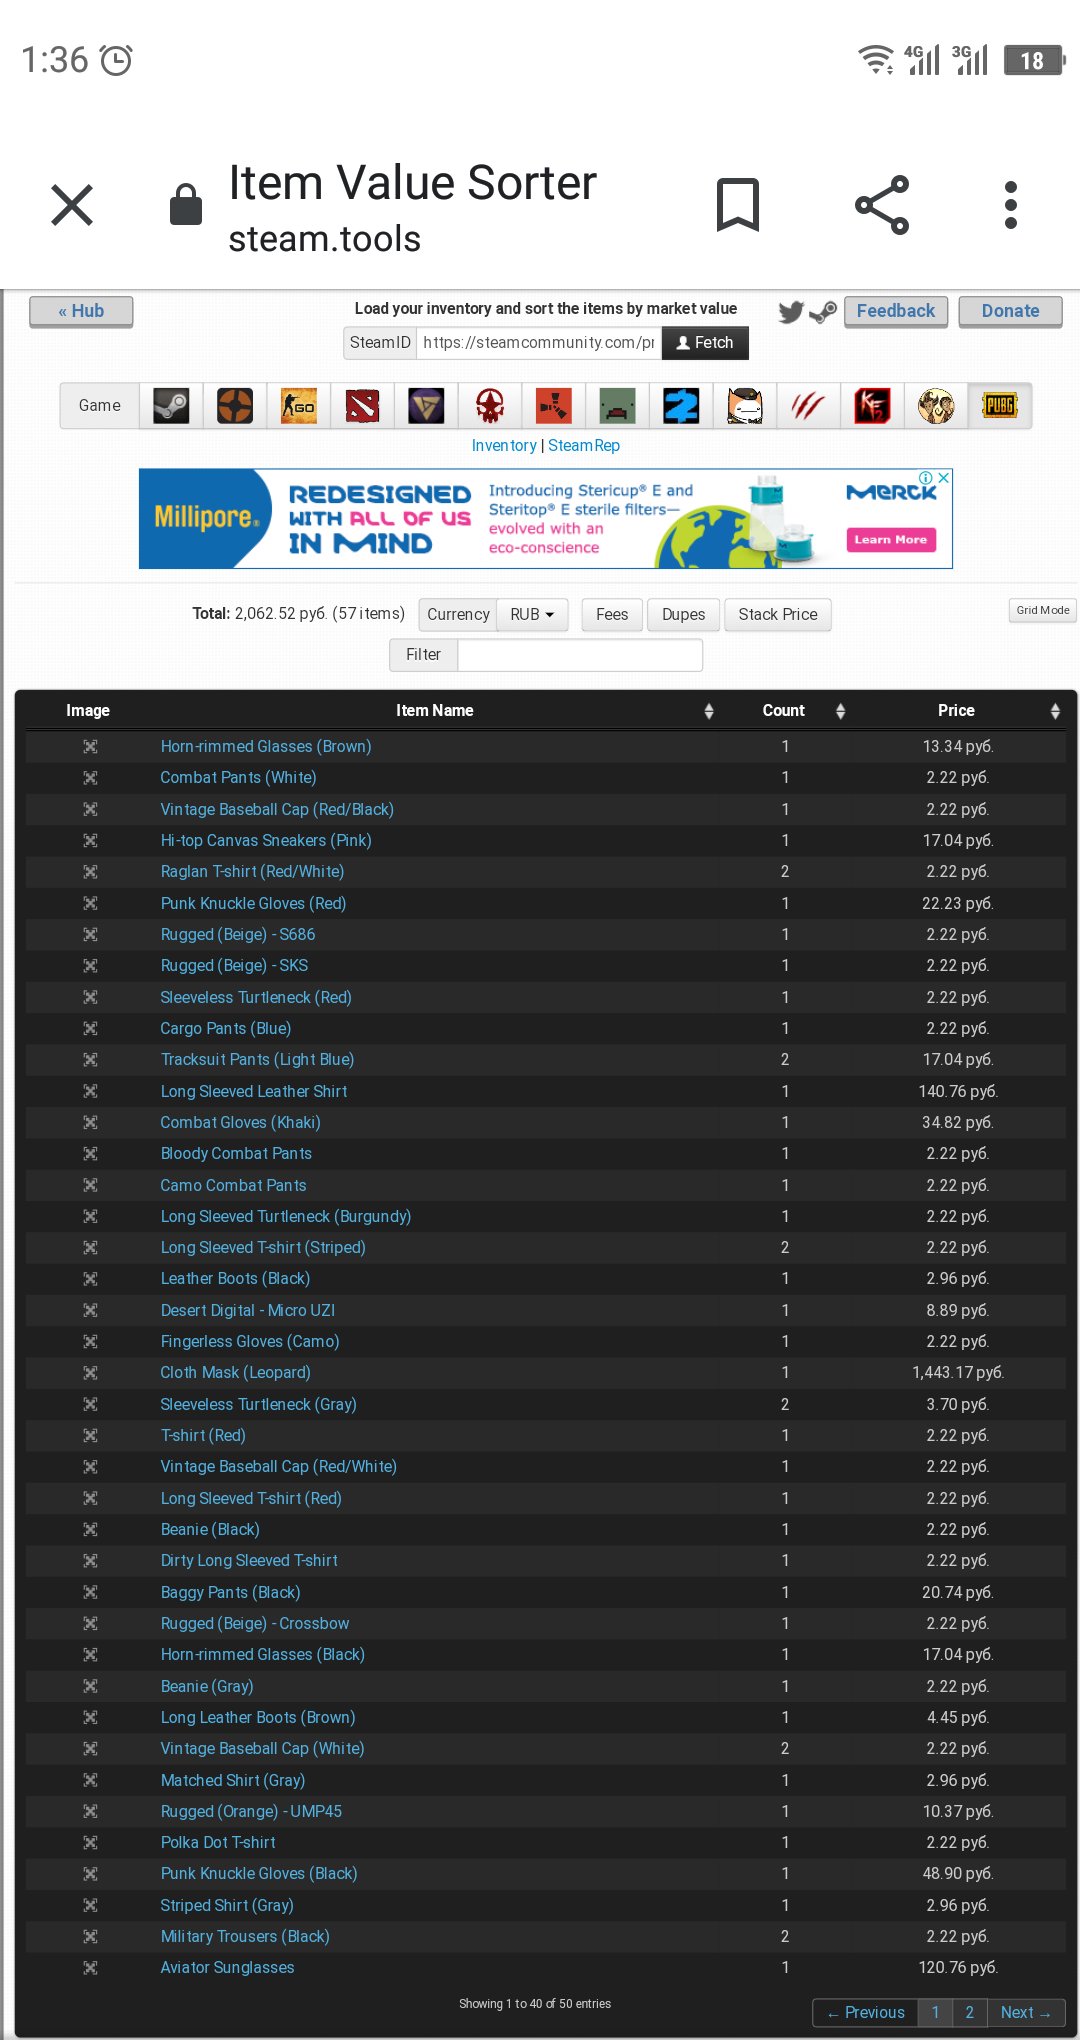Open the ad info icon
The height and width of the screenshot is (2040, 1080).
926,478
